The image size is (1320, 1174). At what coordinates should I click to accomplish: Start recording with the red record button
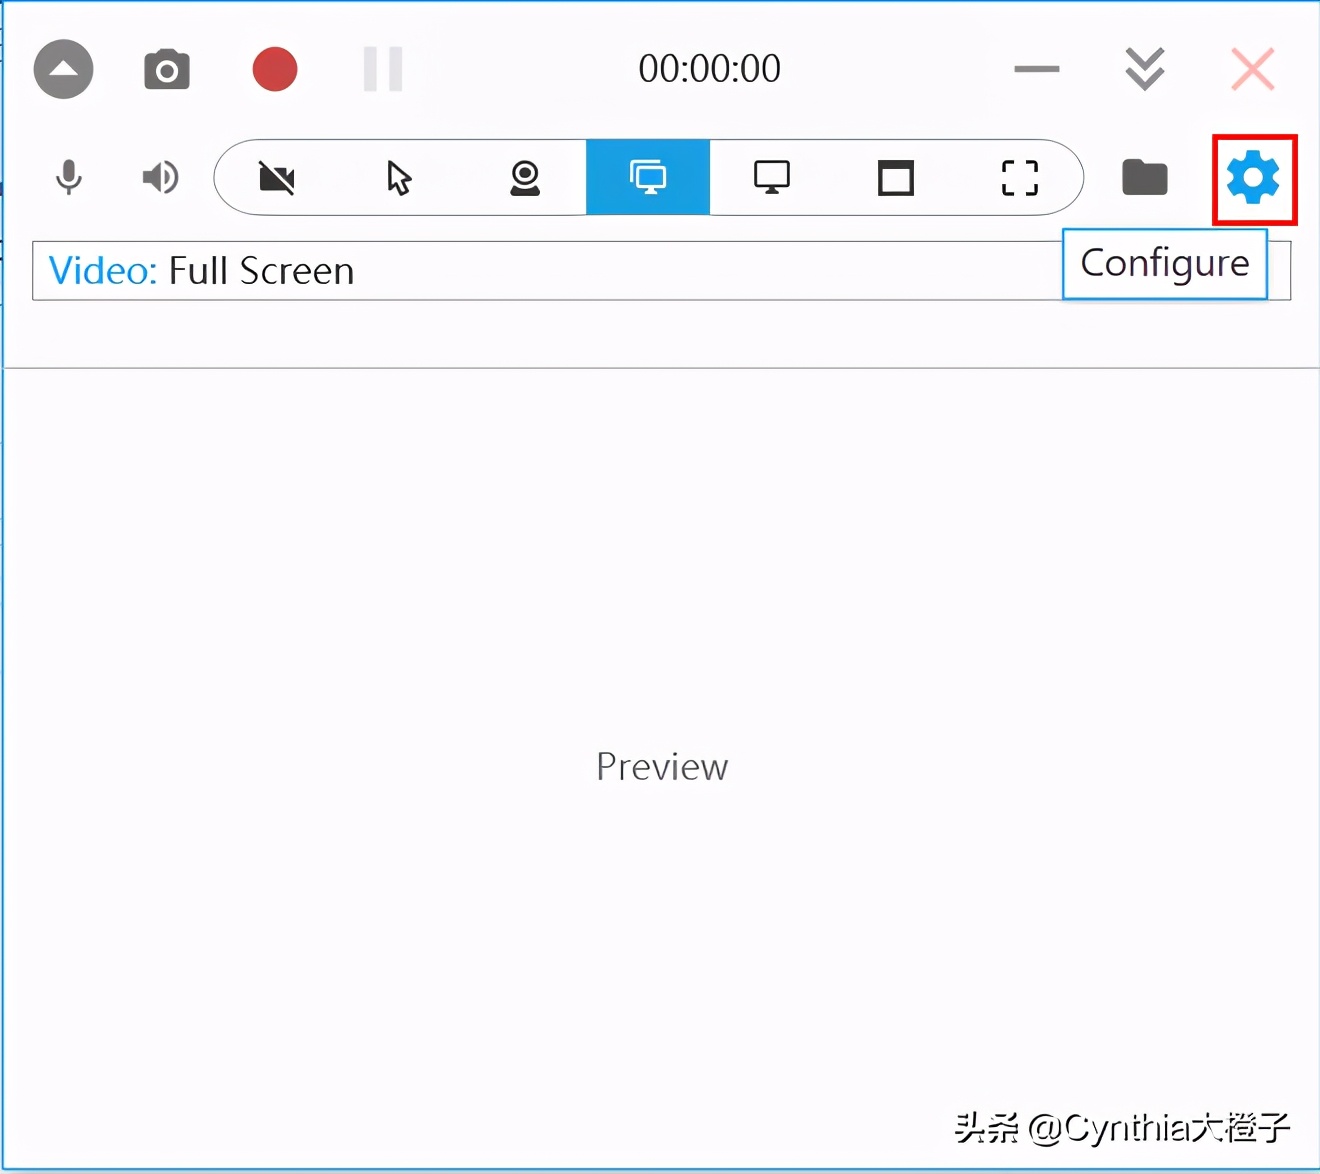click(x=275, y=69)
